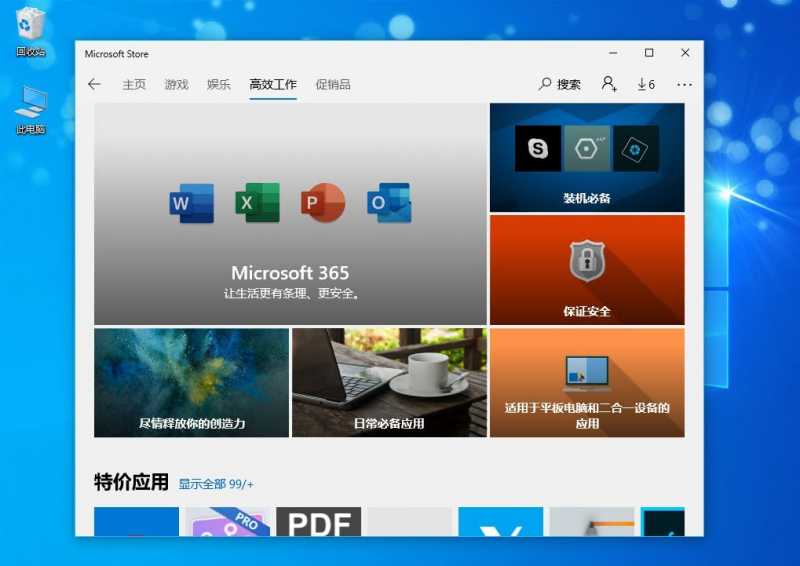Open the account sign-in icon
The height and width of the screenshot is (566, 800).
click(609, 84)
